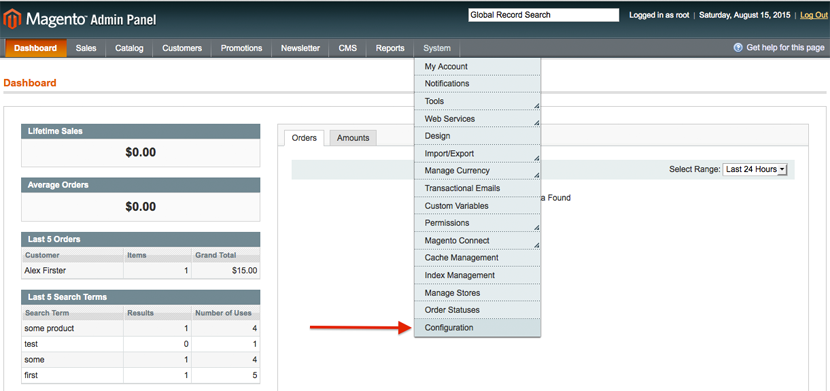Click the 'first' search term row
830x391 pixels.
pos(141,375)
